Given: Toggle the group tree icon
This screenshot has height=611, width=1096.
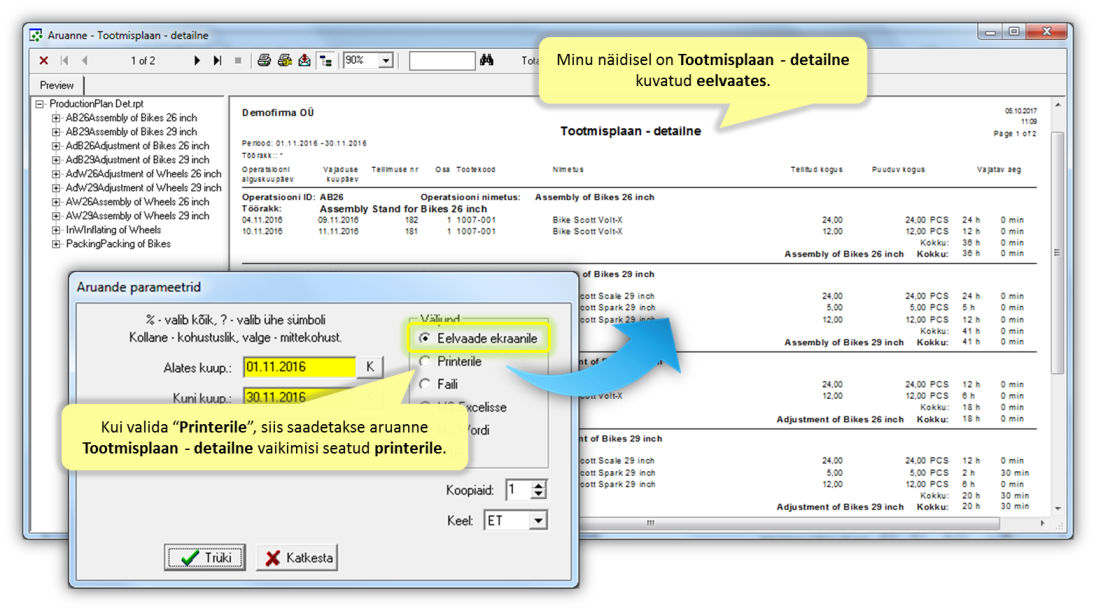Looking at the screenshot, I should [x=326, y=61].
